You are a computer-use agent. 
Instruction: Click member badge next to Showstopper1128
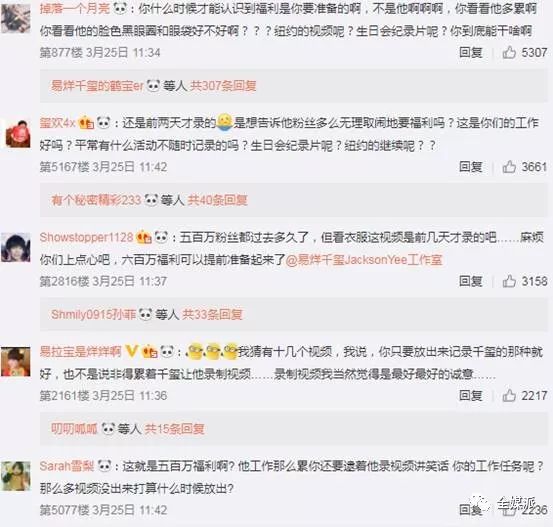[x=144, y=237]
